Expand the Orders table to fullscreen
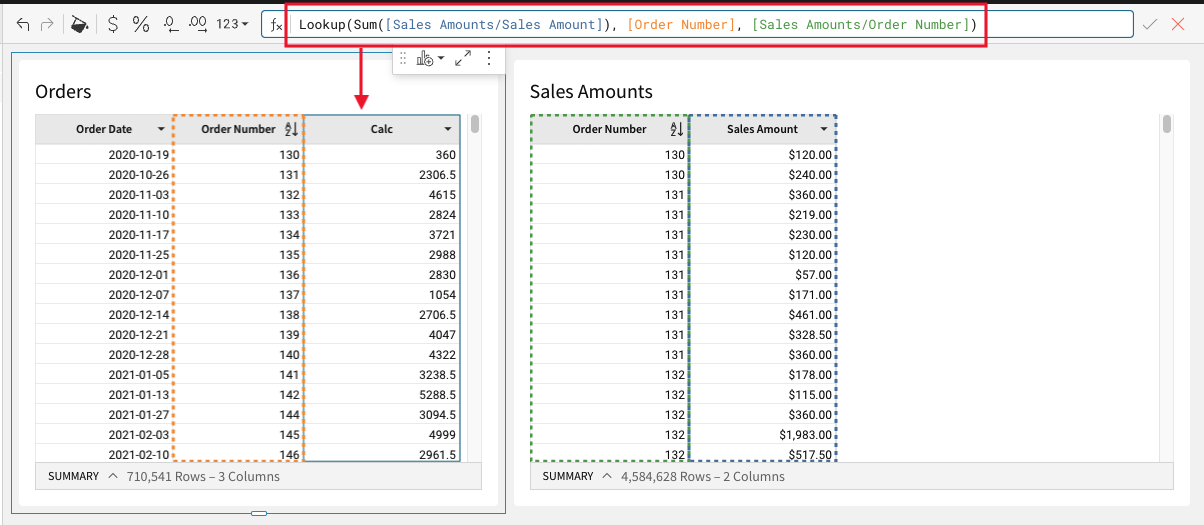Image resolution: width=1204 pixels, height=525 pixels. 462,59
